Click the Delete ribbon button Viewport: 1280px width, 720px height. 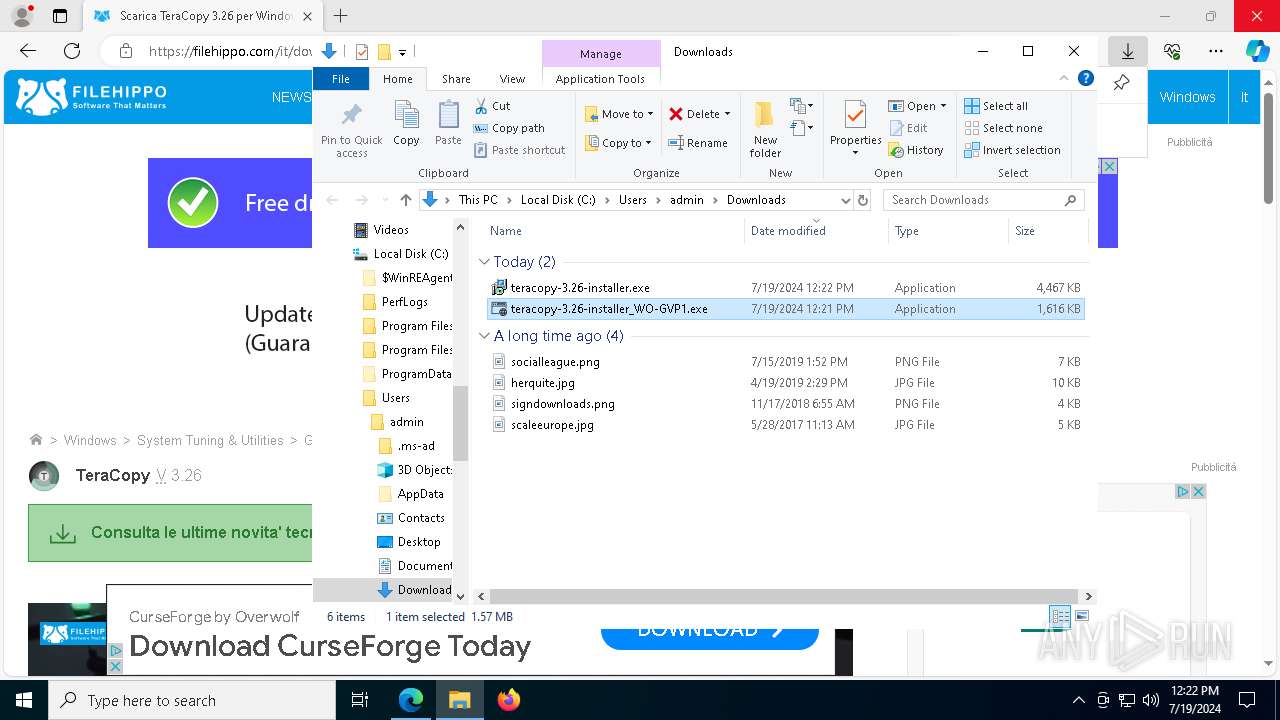coord(699,114)
